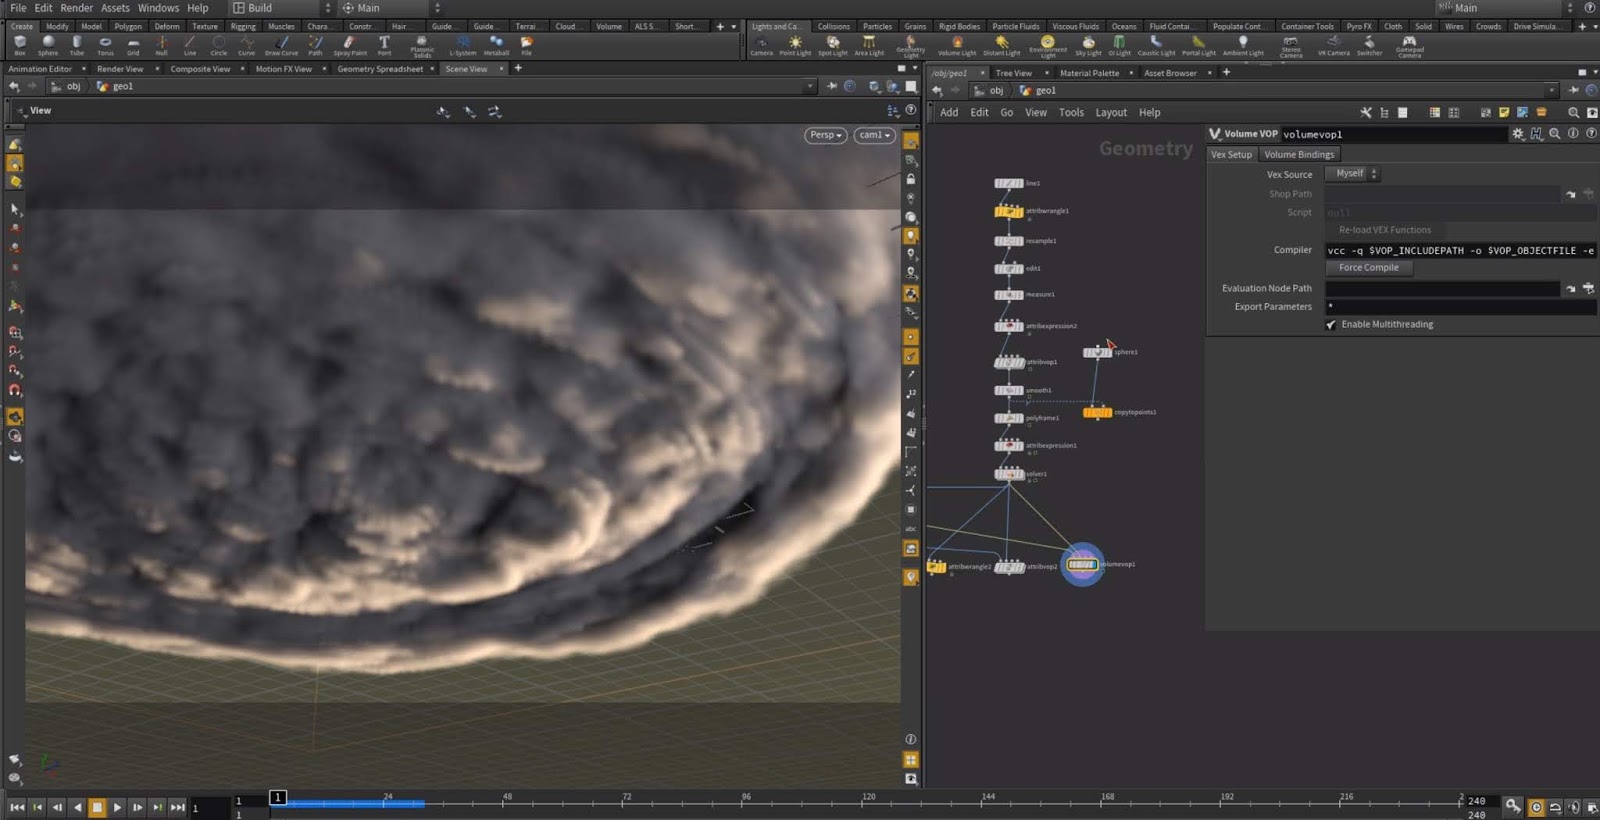Viewport: 1600px width, 820px height.
Task: Click the Gamepad Camera shelf tool
Action: click(1409, 44)
